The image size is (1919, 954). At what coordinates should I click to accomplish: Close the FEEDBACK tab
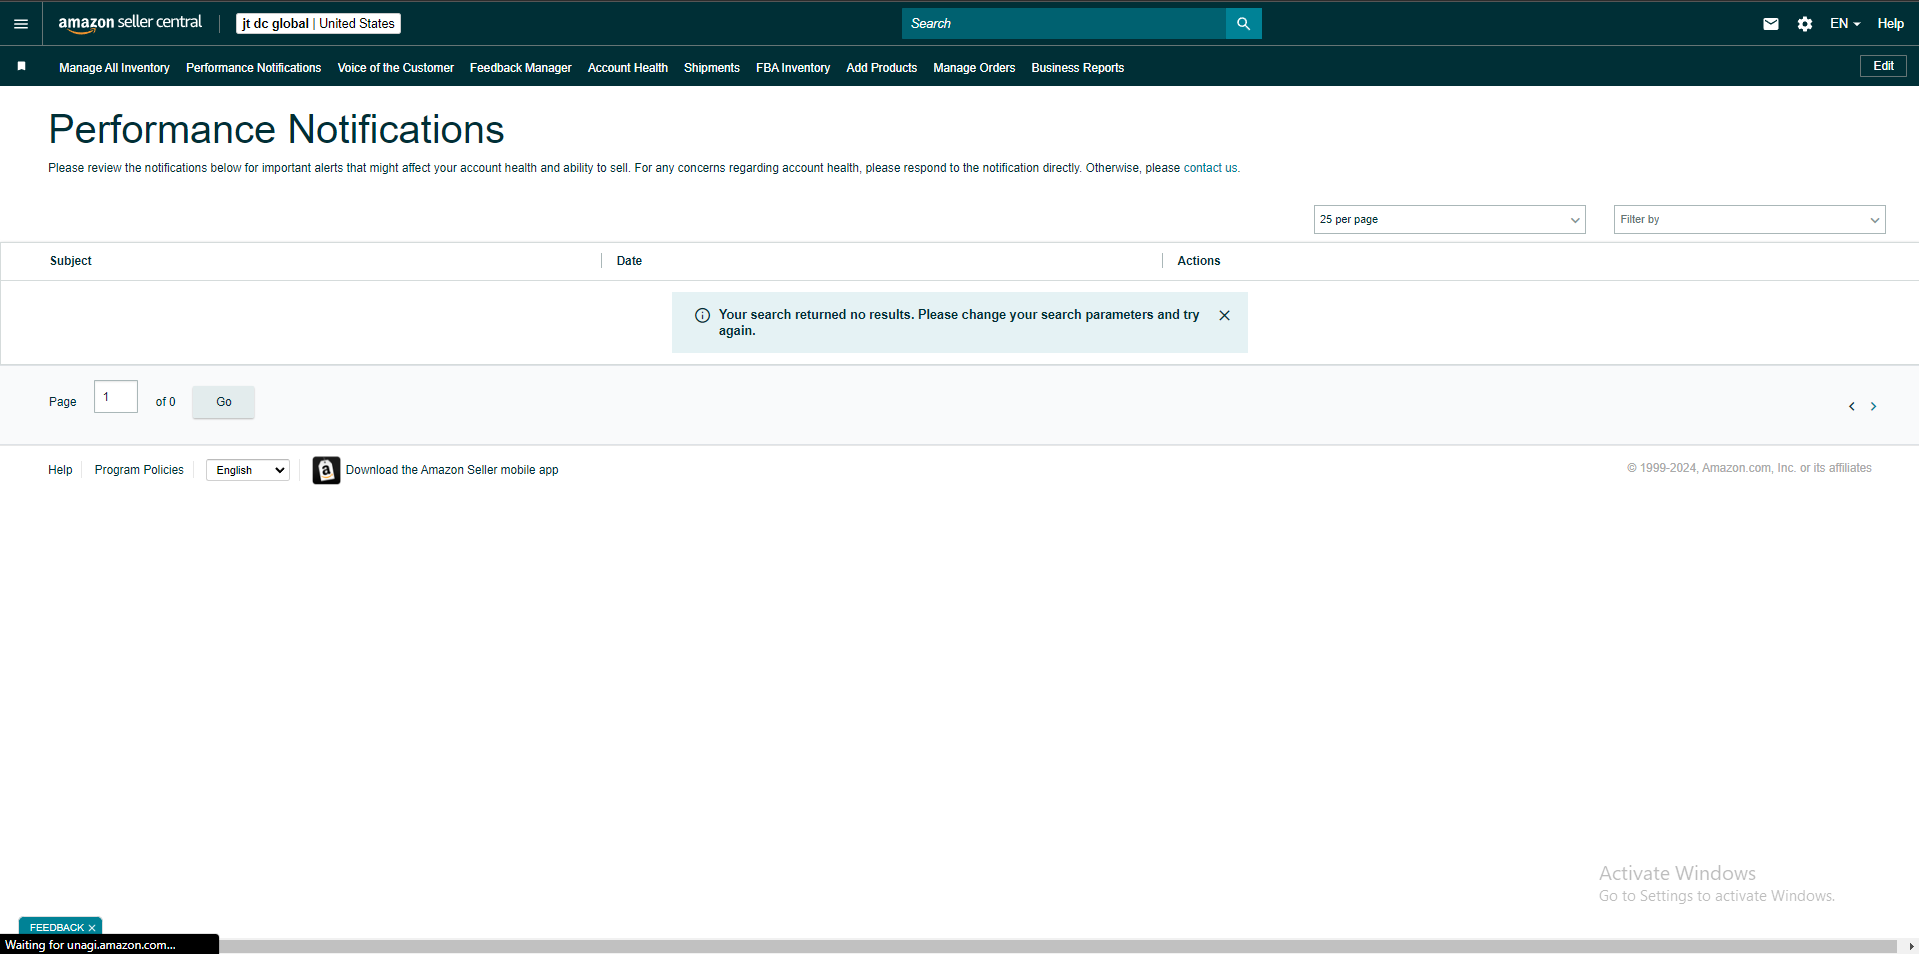point(92,928)
